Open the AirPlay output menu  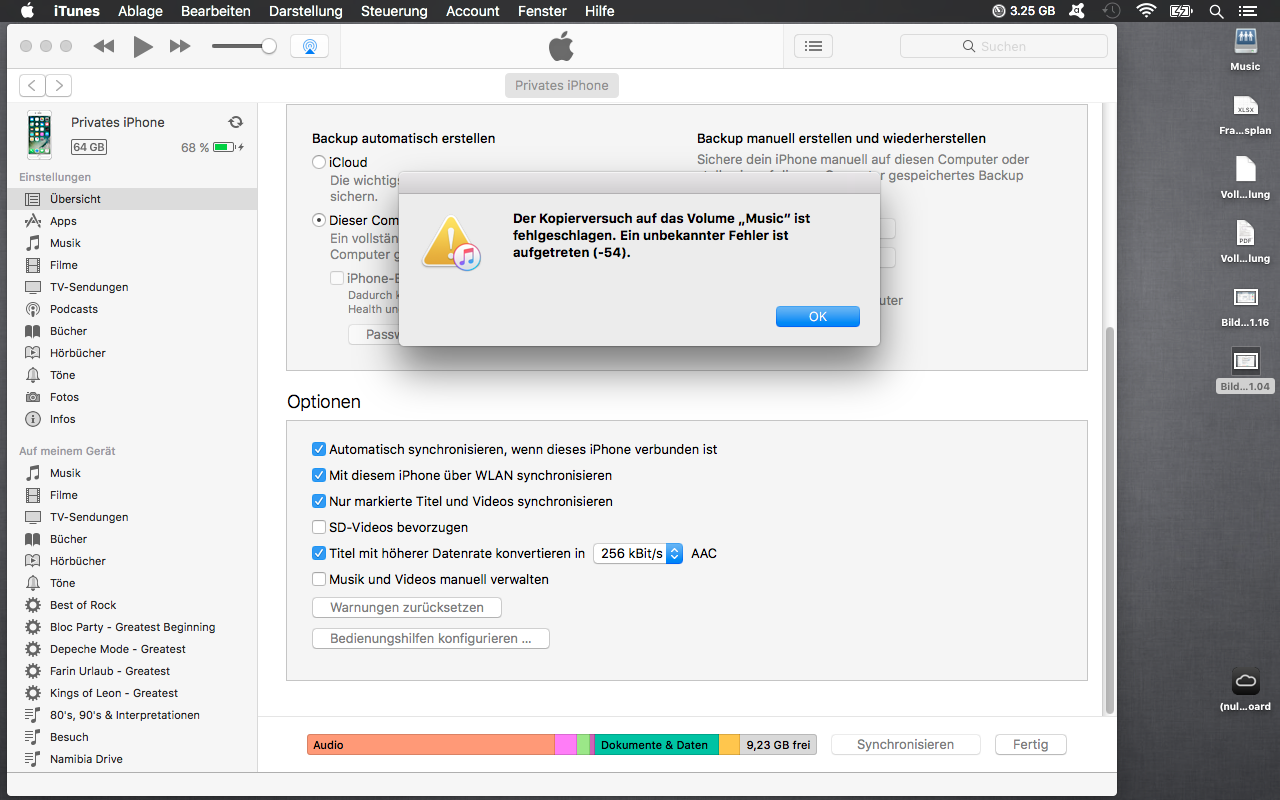tap(309, 46)
